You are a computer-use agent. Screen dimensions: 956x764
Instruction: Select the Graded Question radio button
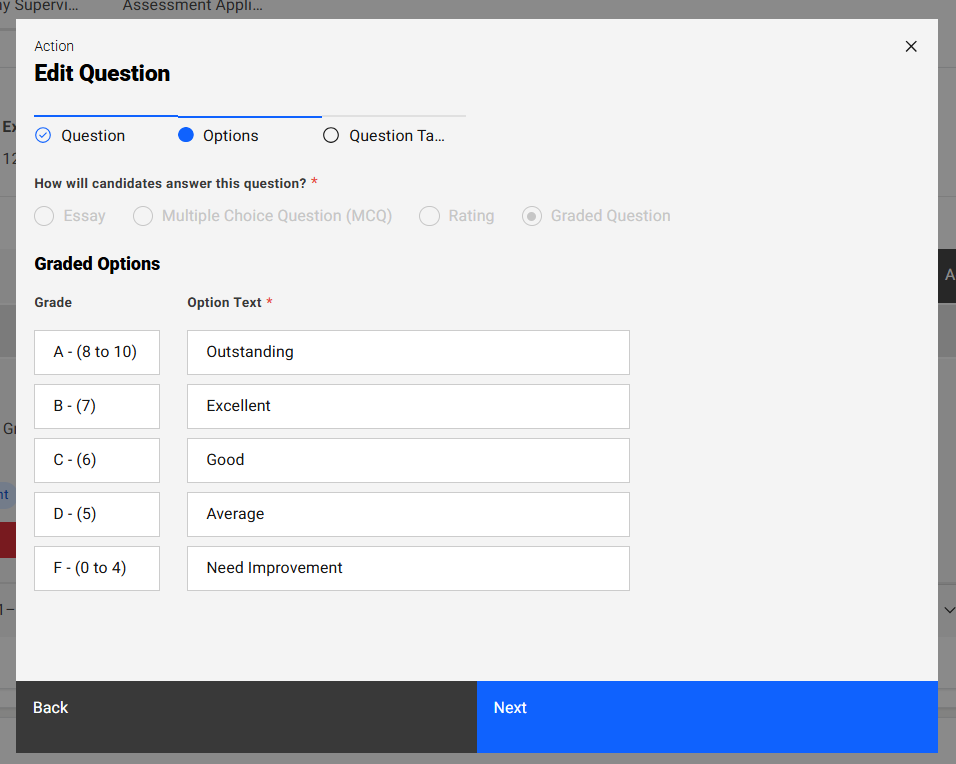[x=533, y=216]
